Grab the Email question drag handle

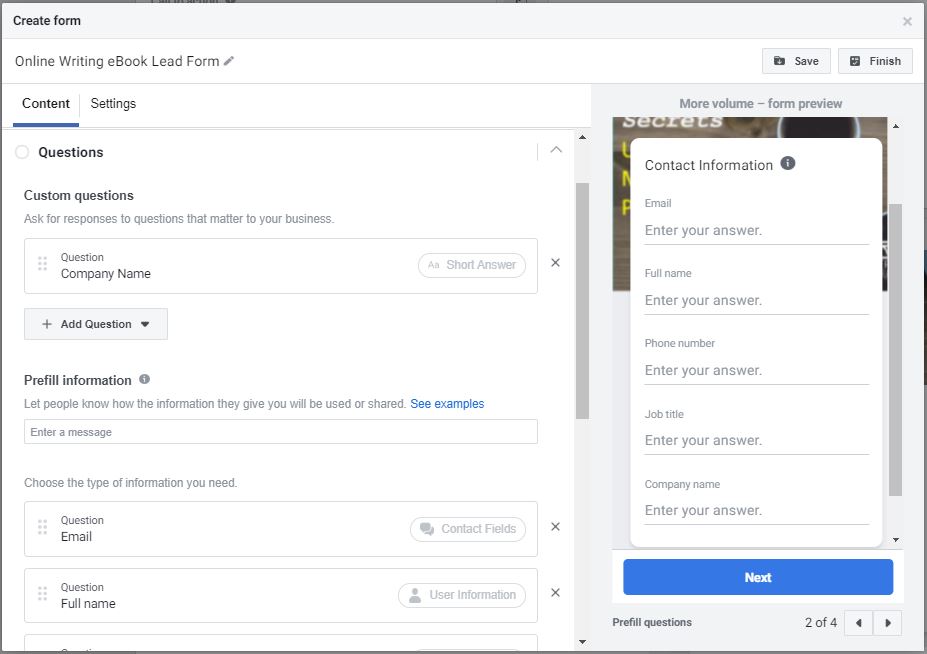tap(42, 527)
